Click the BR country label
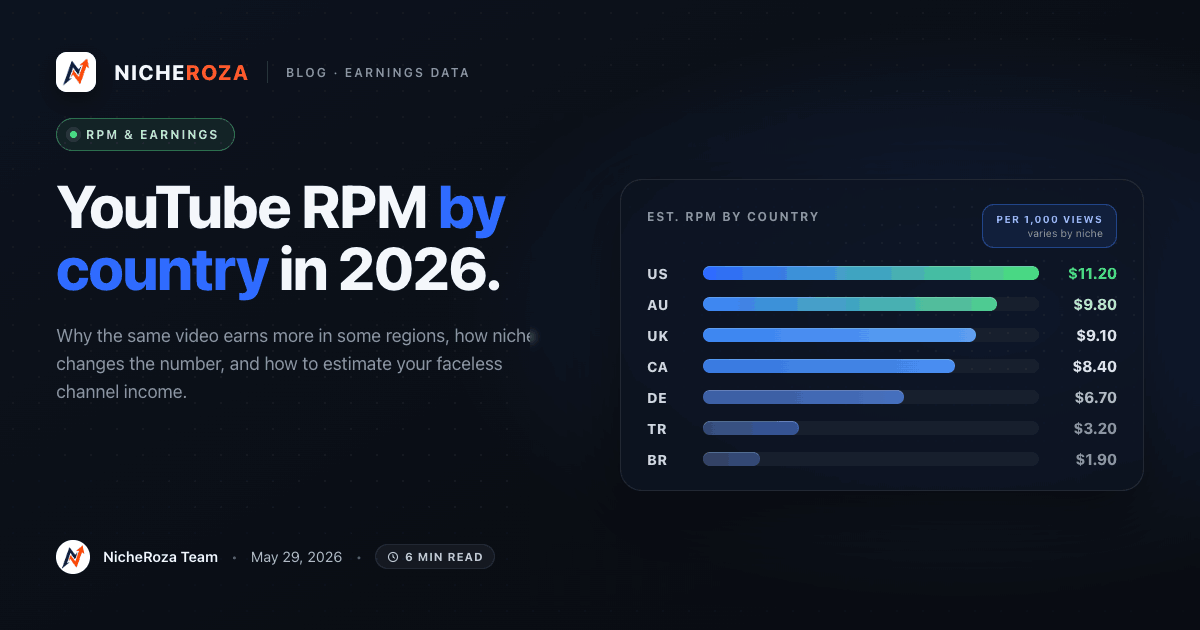The image size is (1200, 630). pos(657,459)
